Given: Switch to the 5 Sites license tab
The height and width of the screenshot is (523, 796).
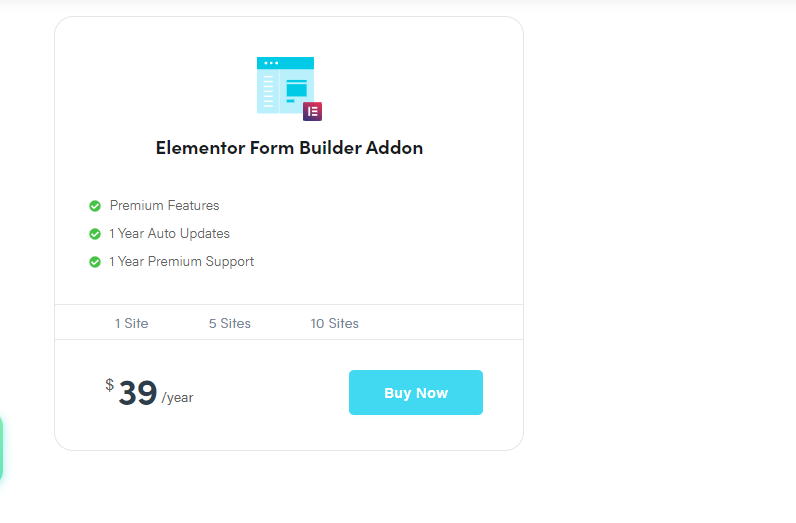Looking at the screenshot, I should [229, 323].
